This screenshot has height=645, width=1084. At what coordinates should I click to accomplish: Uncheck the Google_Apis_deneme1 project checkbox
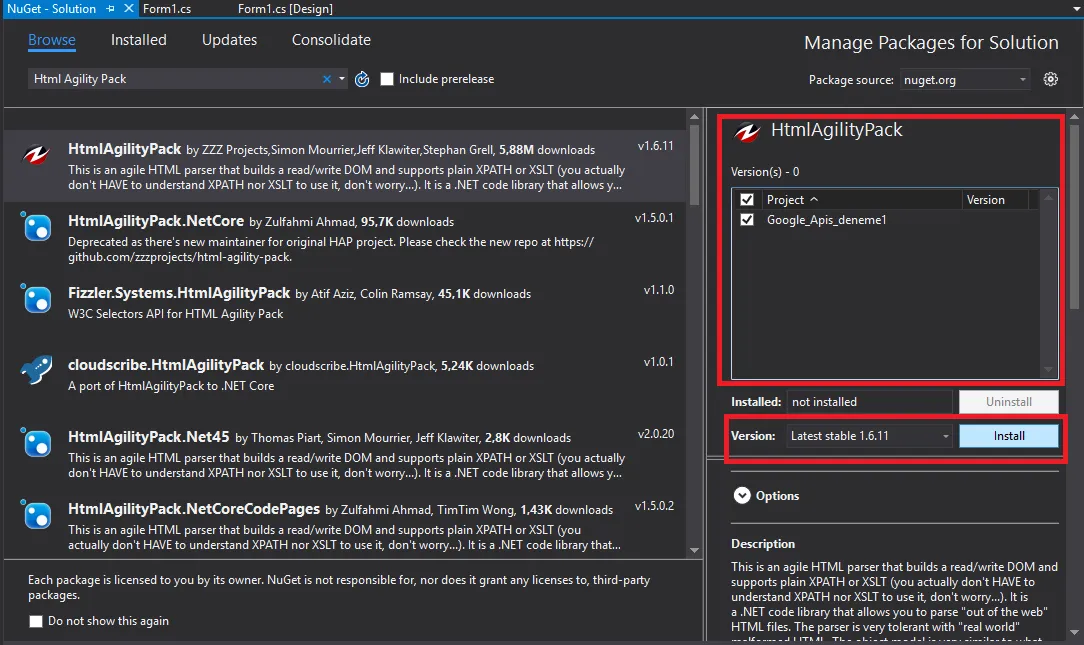coord(747,220)
